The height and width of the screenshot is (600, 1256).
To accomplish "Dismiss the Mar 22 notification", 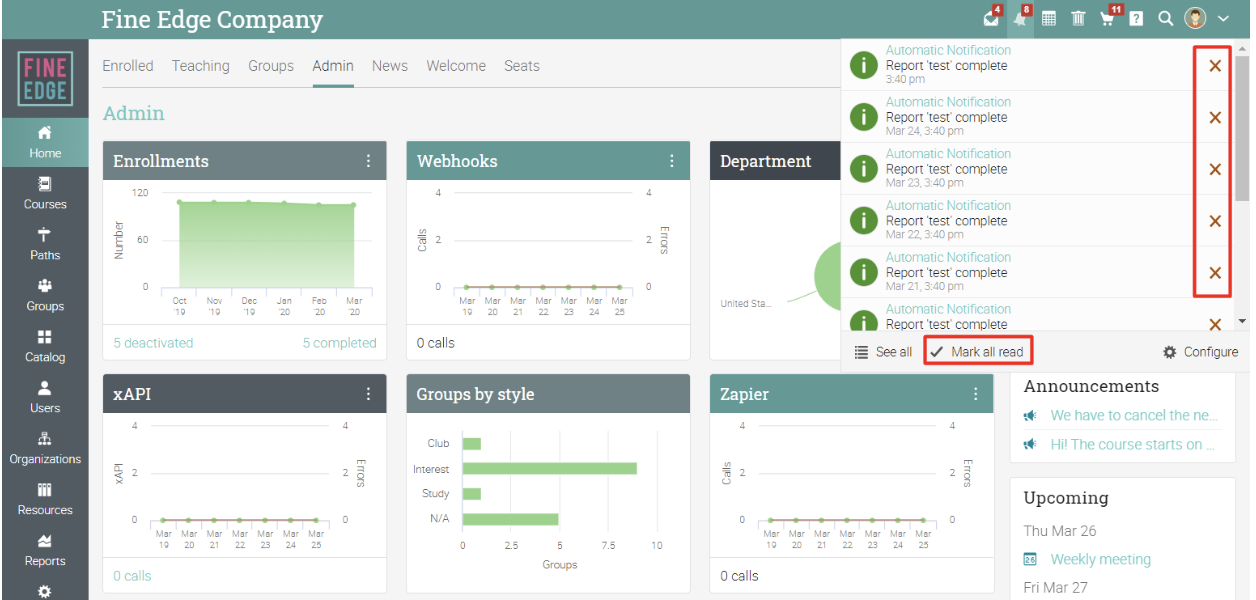I will [x=1215, y=221].
